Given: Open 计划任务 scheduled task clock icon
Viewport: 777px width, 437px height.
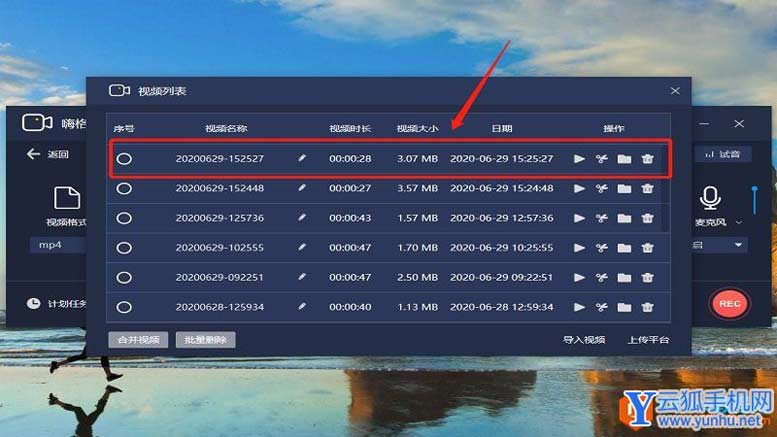Looking at the screenshot, I should (34, 303).
